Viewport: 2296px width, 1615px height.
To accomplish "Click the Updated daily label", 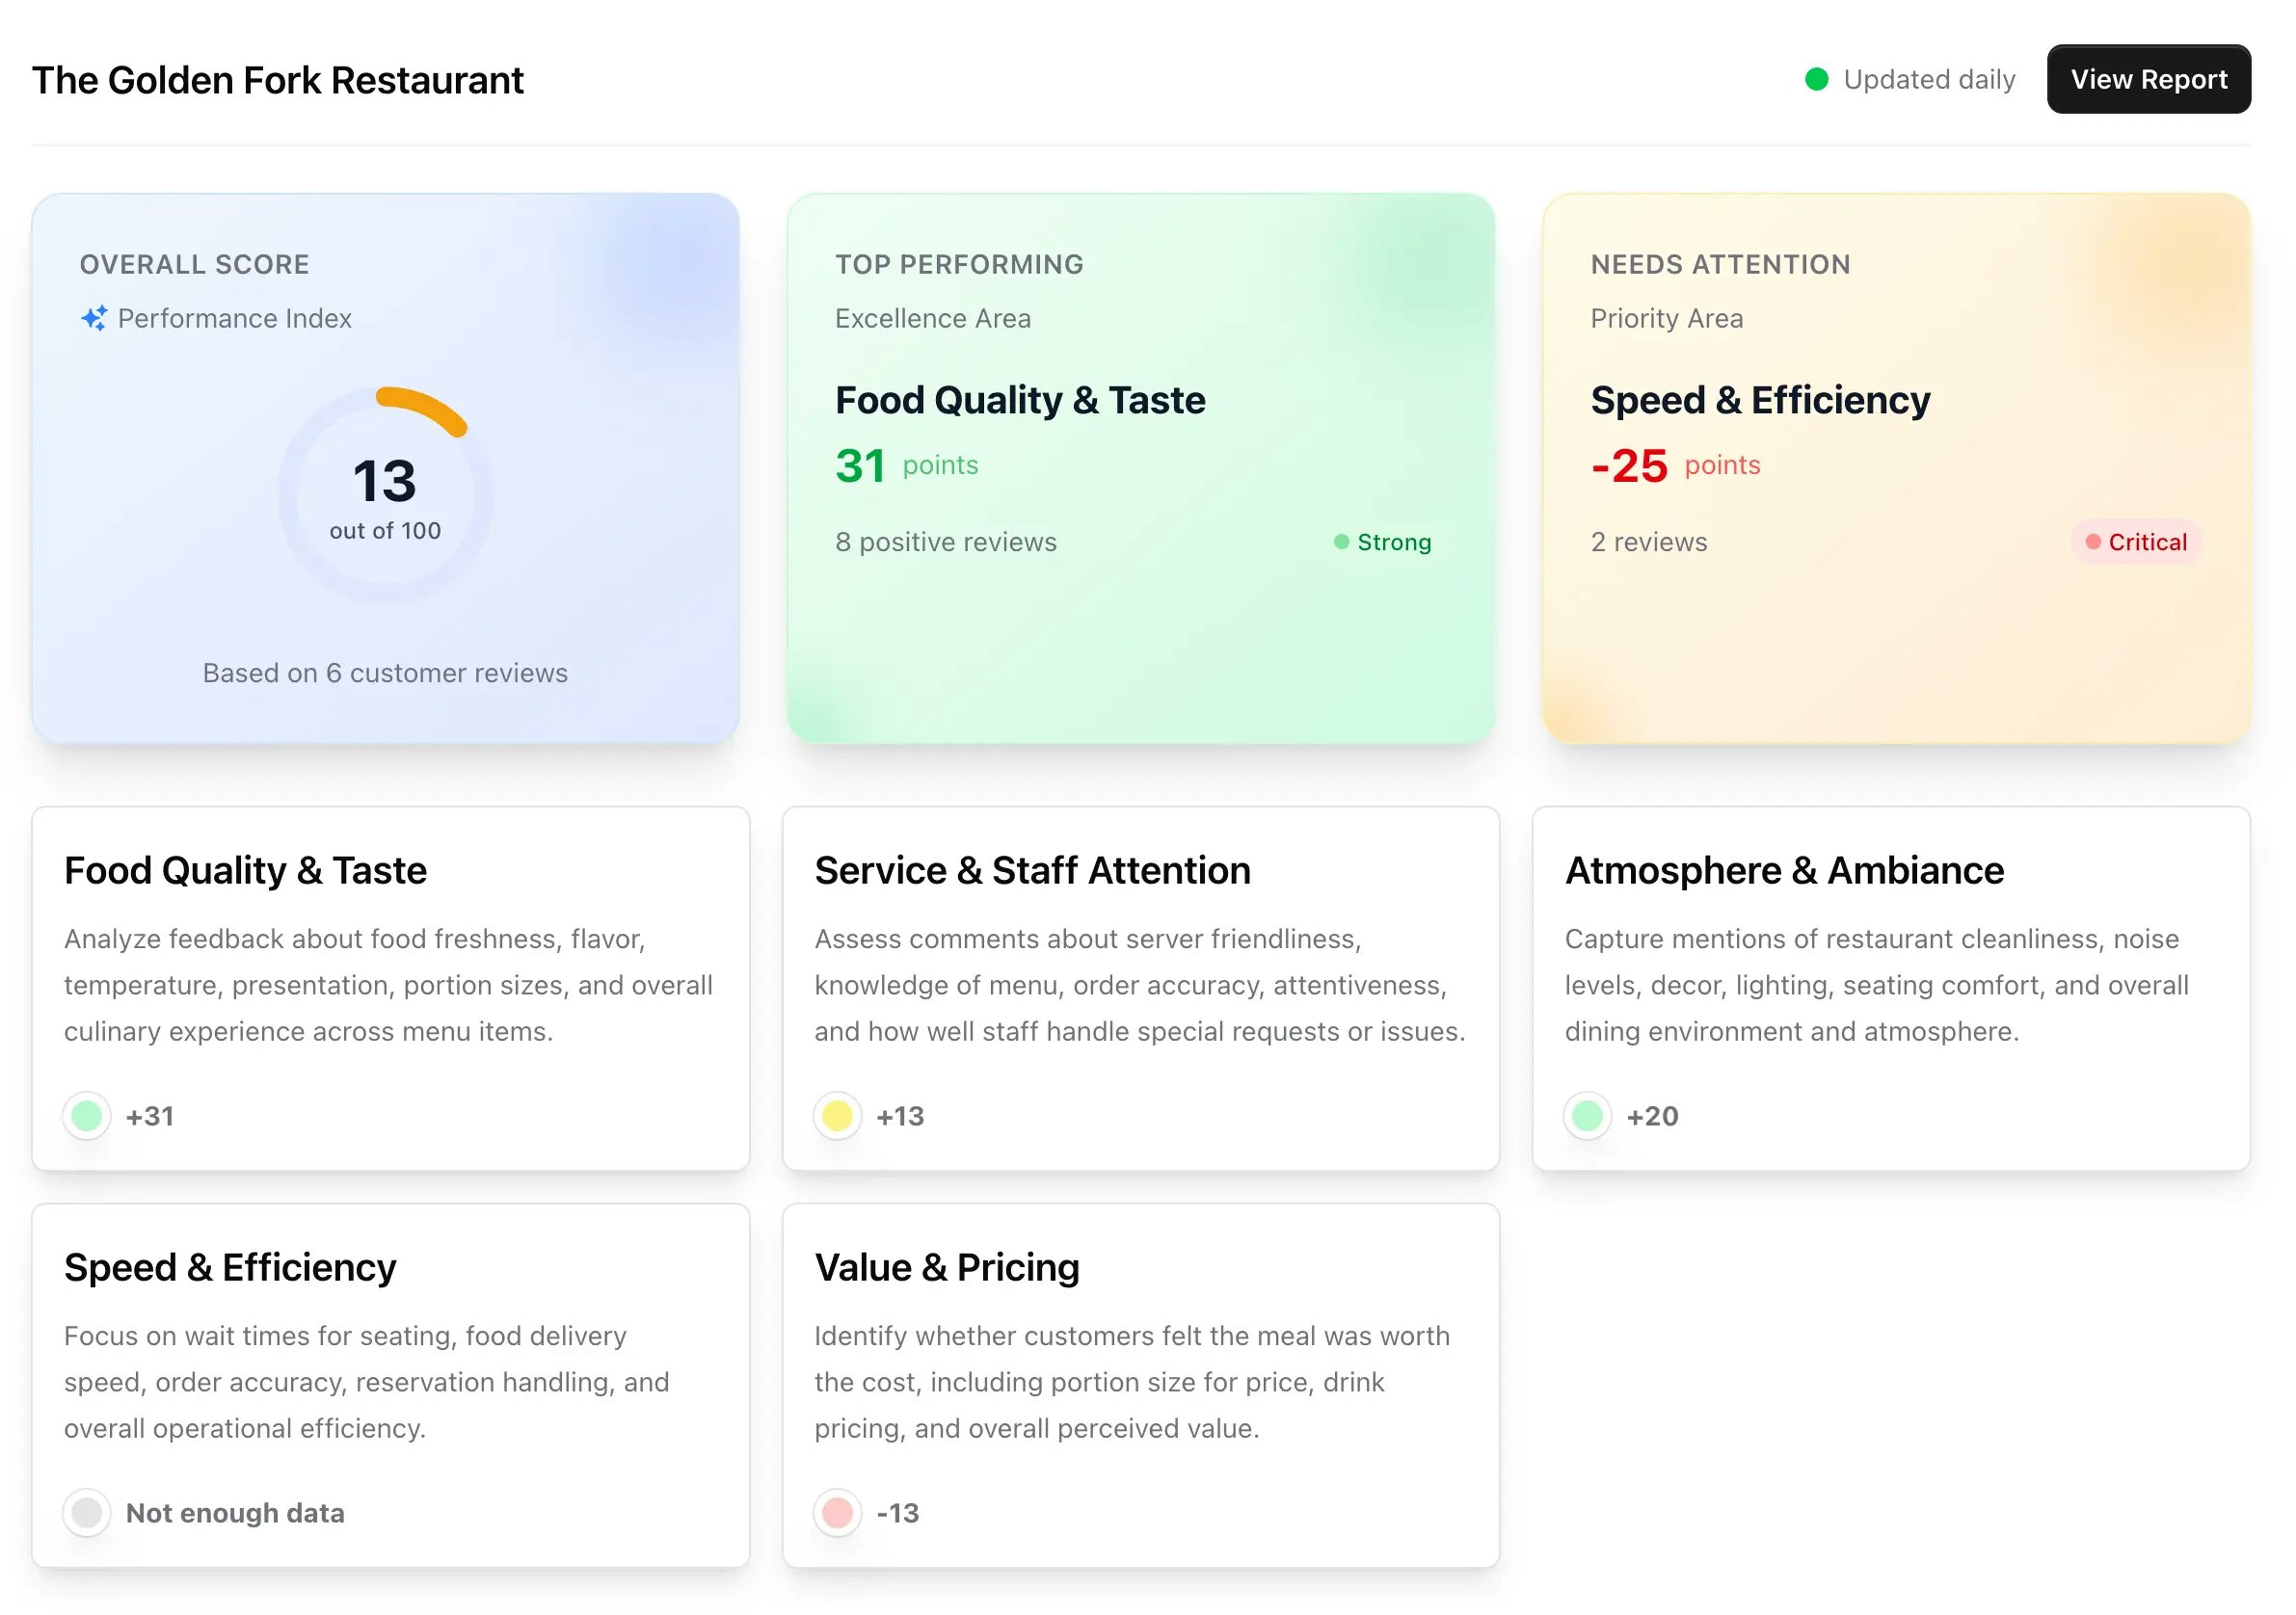I will pos(1929,79).
